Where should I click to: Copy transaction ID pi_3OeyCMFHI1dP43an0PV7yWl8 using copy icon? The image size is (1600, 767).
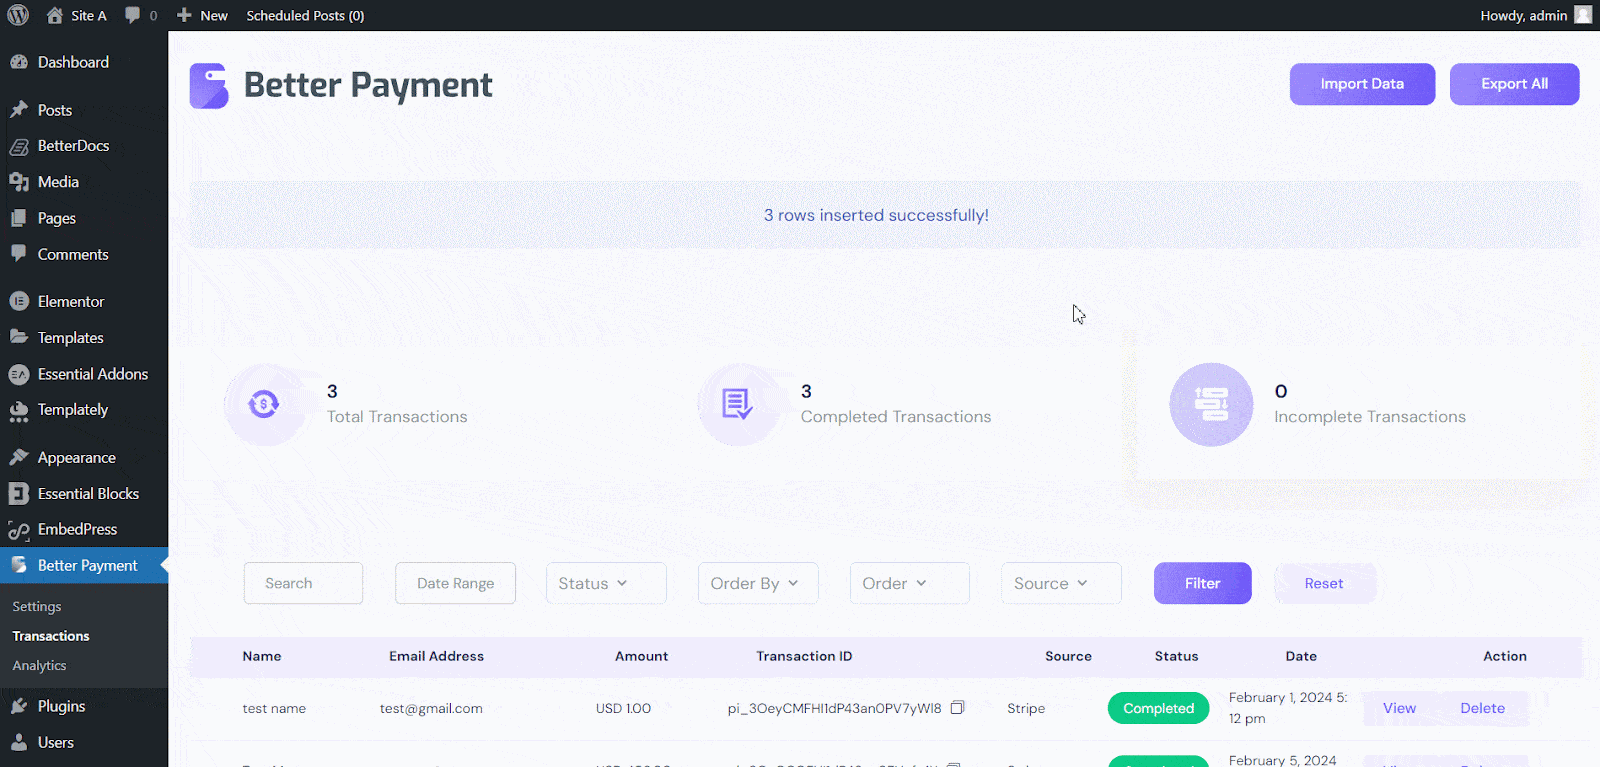click(x=957, y=707)
